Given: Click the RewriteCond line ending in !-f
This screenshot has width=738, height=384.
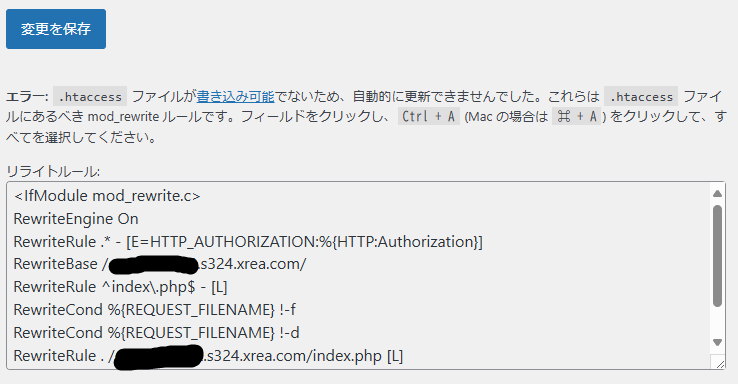Looking at the screenshot, I should pyautogui.click(x=154, y=310).
